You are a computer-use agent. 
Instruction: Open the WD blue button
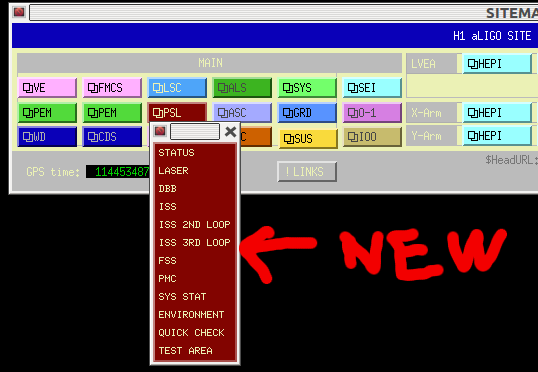pyautogui.click(x=47, y=137)
